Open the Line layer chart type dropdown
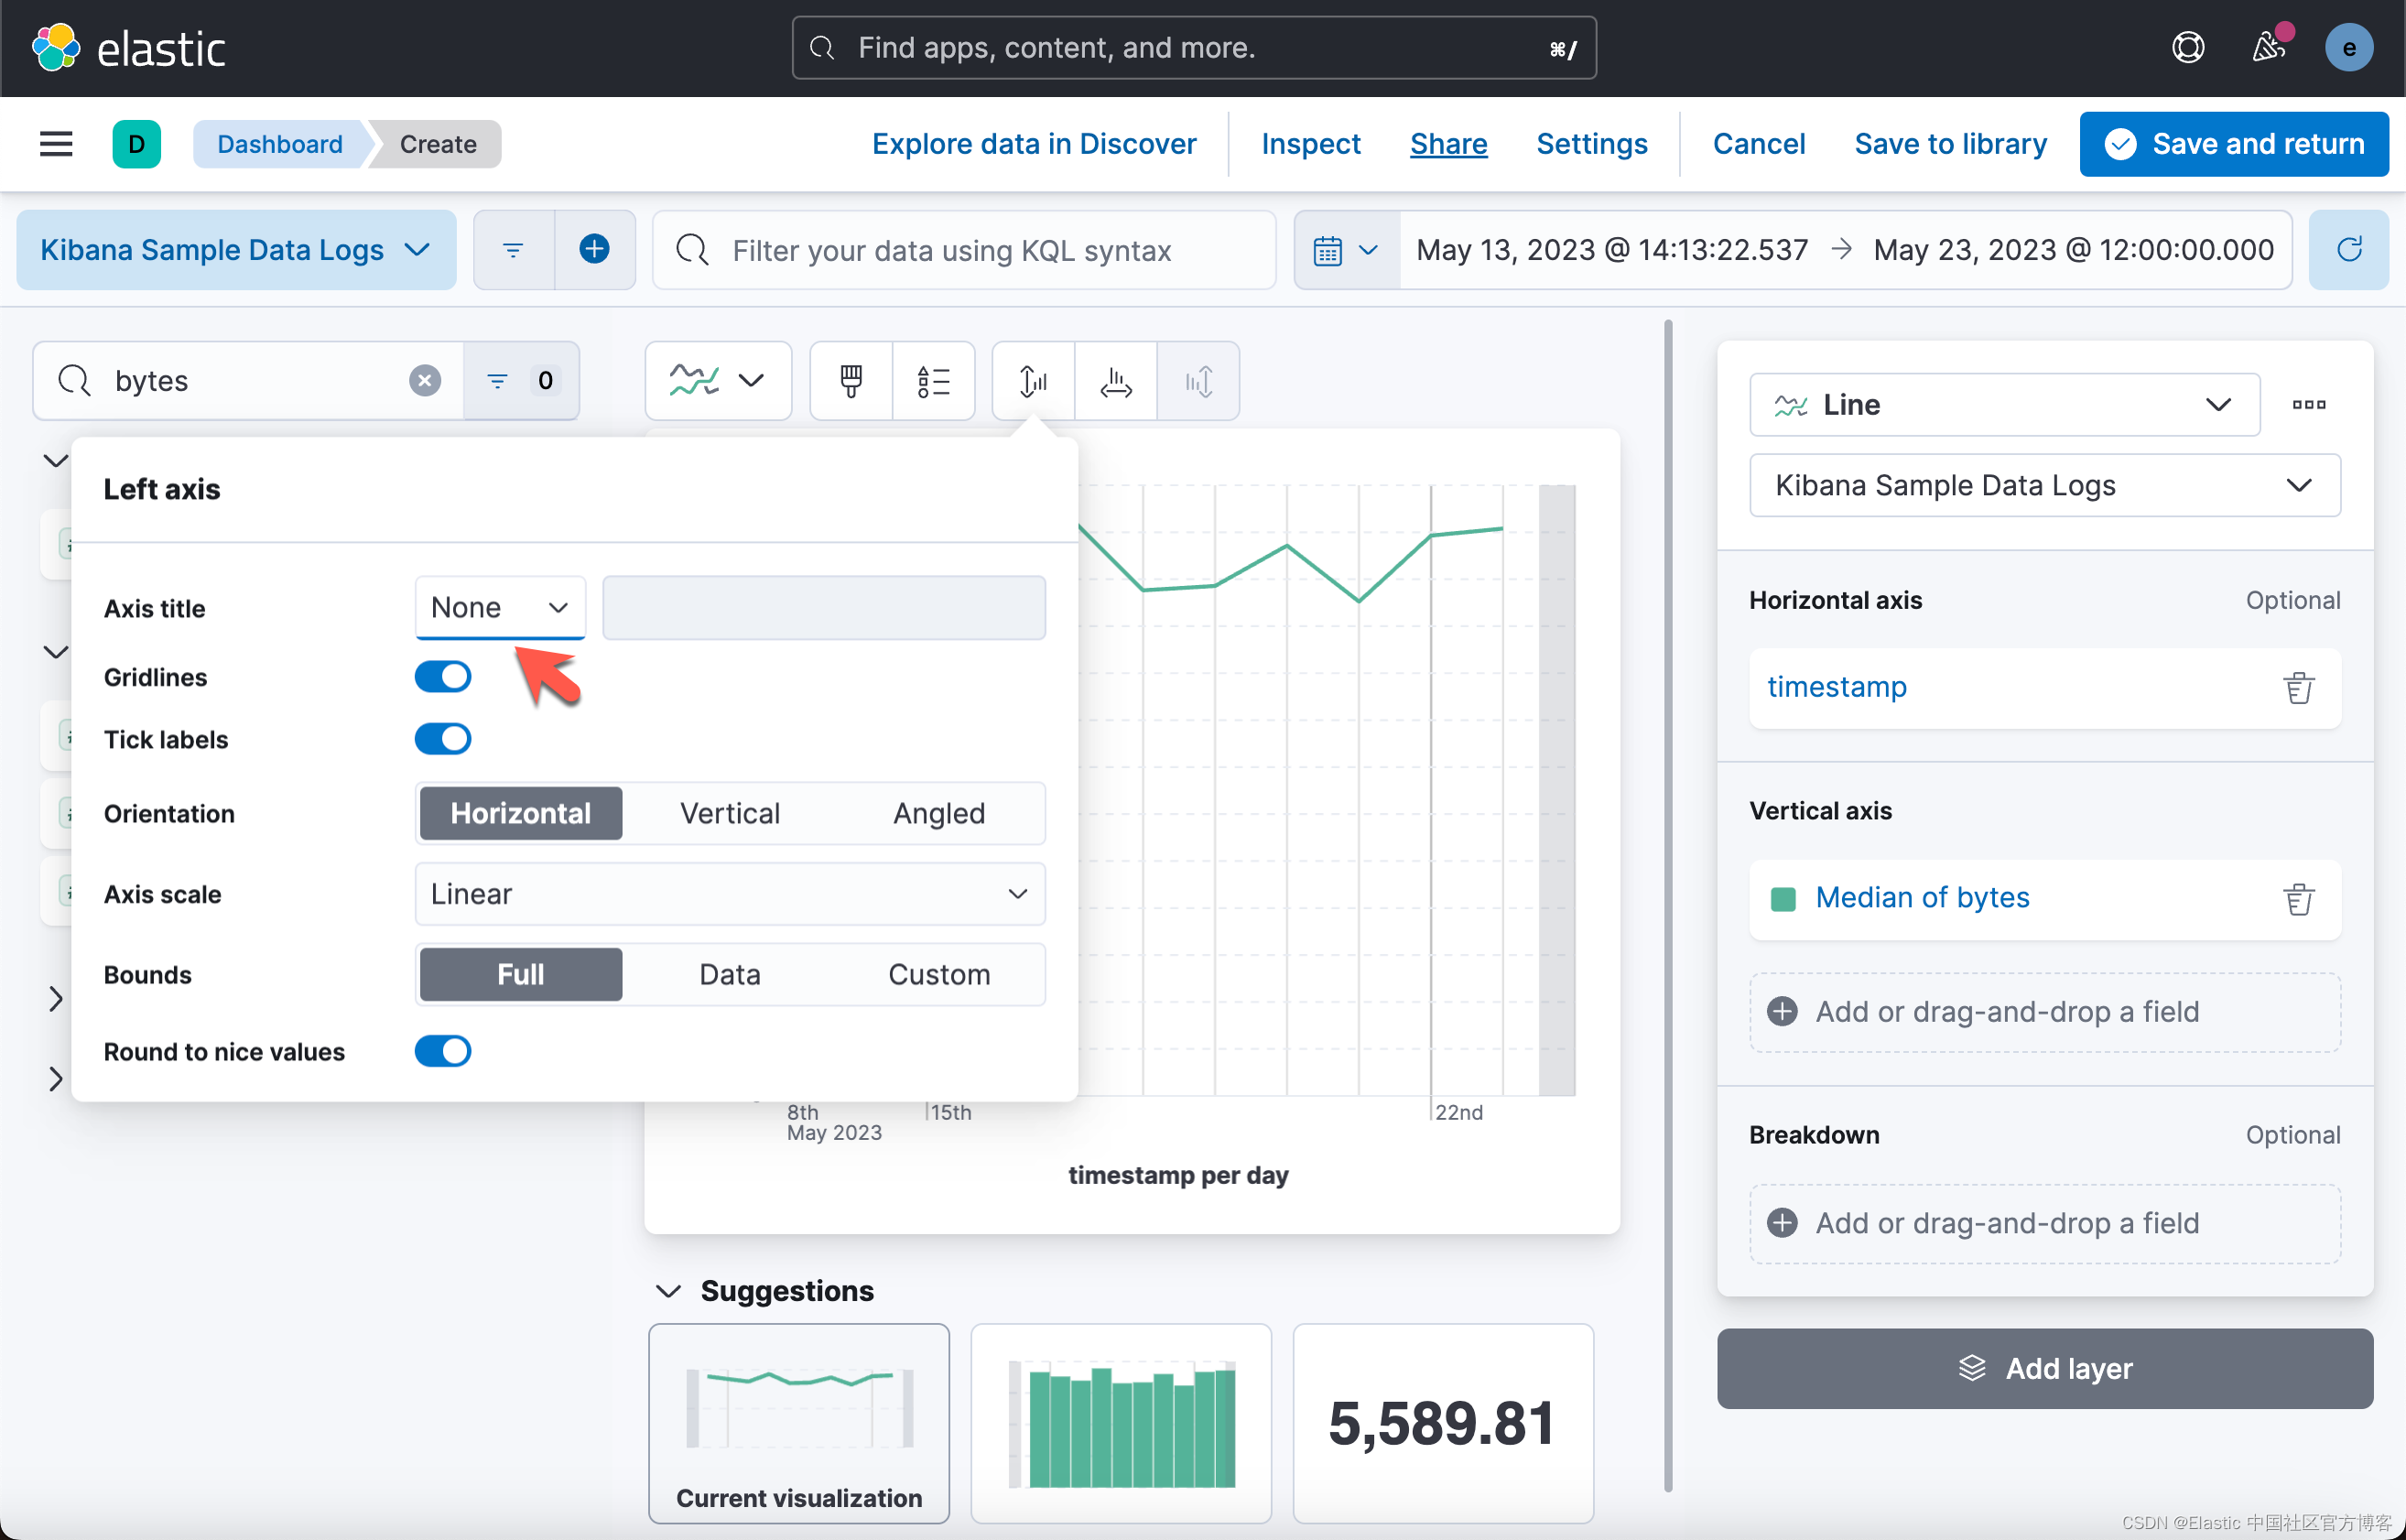Viewport: 2406px width, 1540px height. pos(2004,404)
